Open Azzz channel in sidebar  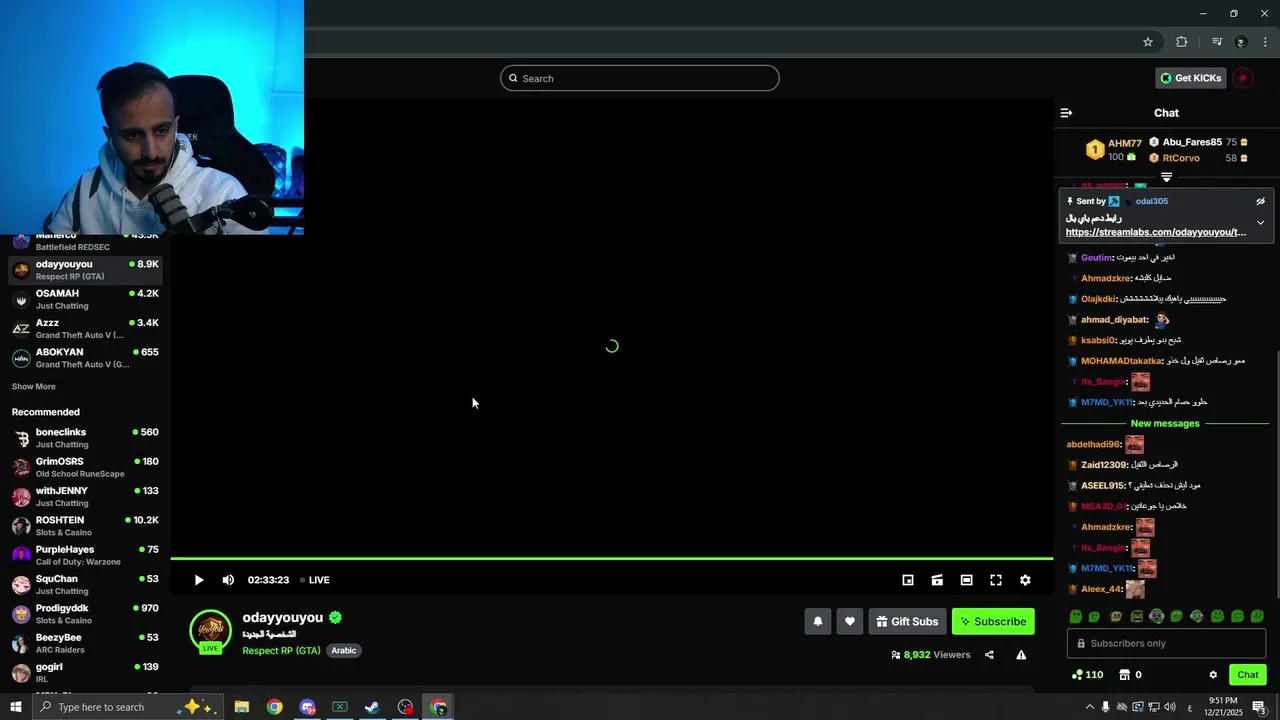[85, 328]
